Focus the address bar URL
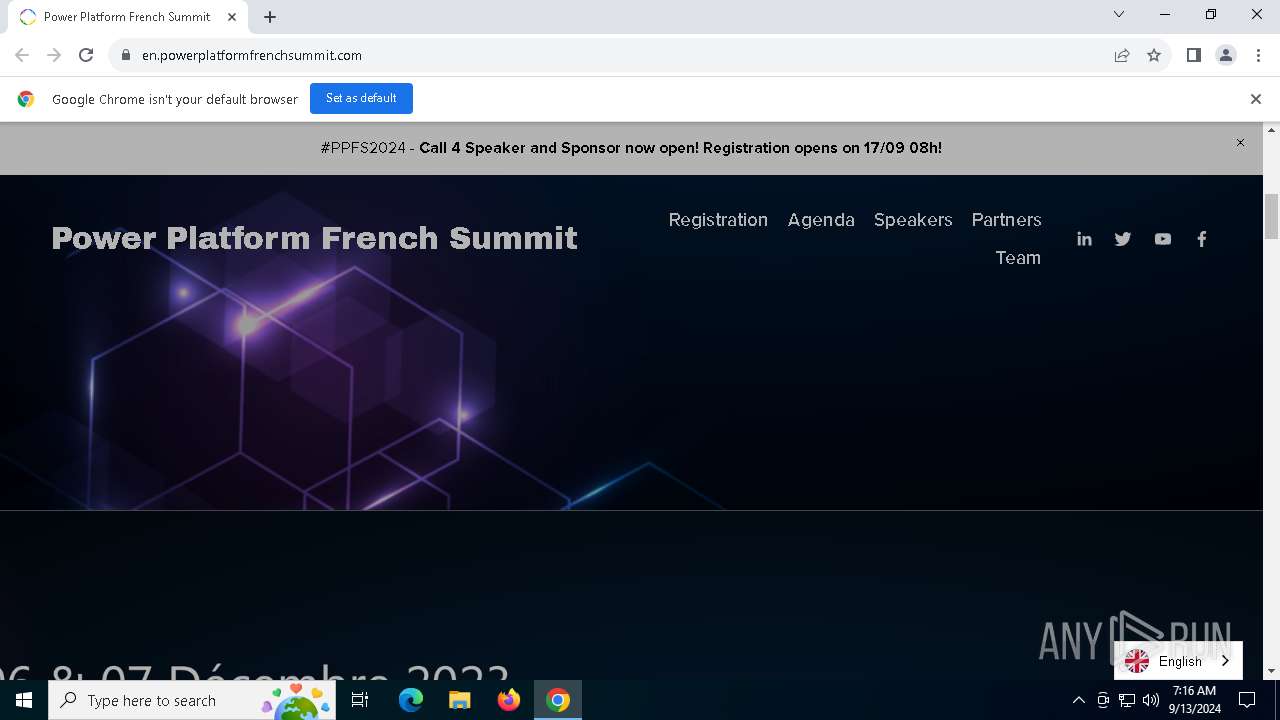The image size is (1280, 720). (x=252, y=55)
